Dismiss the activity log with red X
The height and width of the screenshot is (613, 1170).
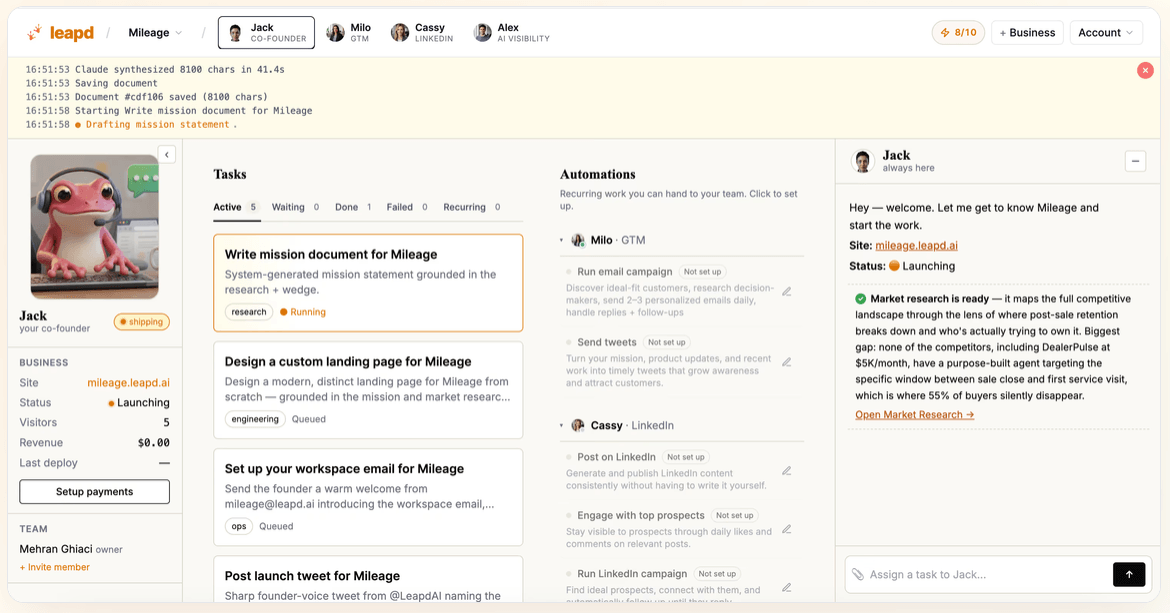pyautogui.click(x=1145, y=70)
